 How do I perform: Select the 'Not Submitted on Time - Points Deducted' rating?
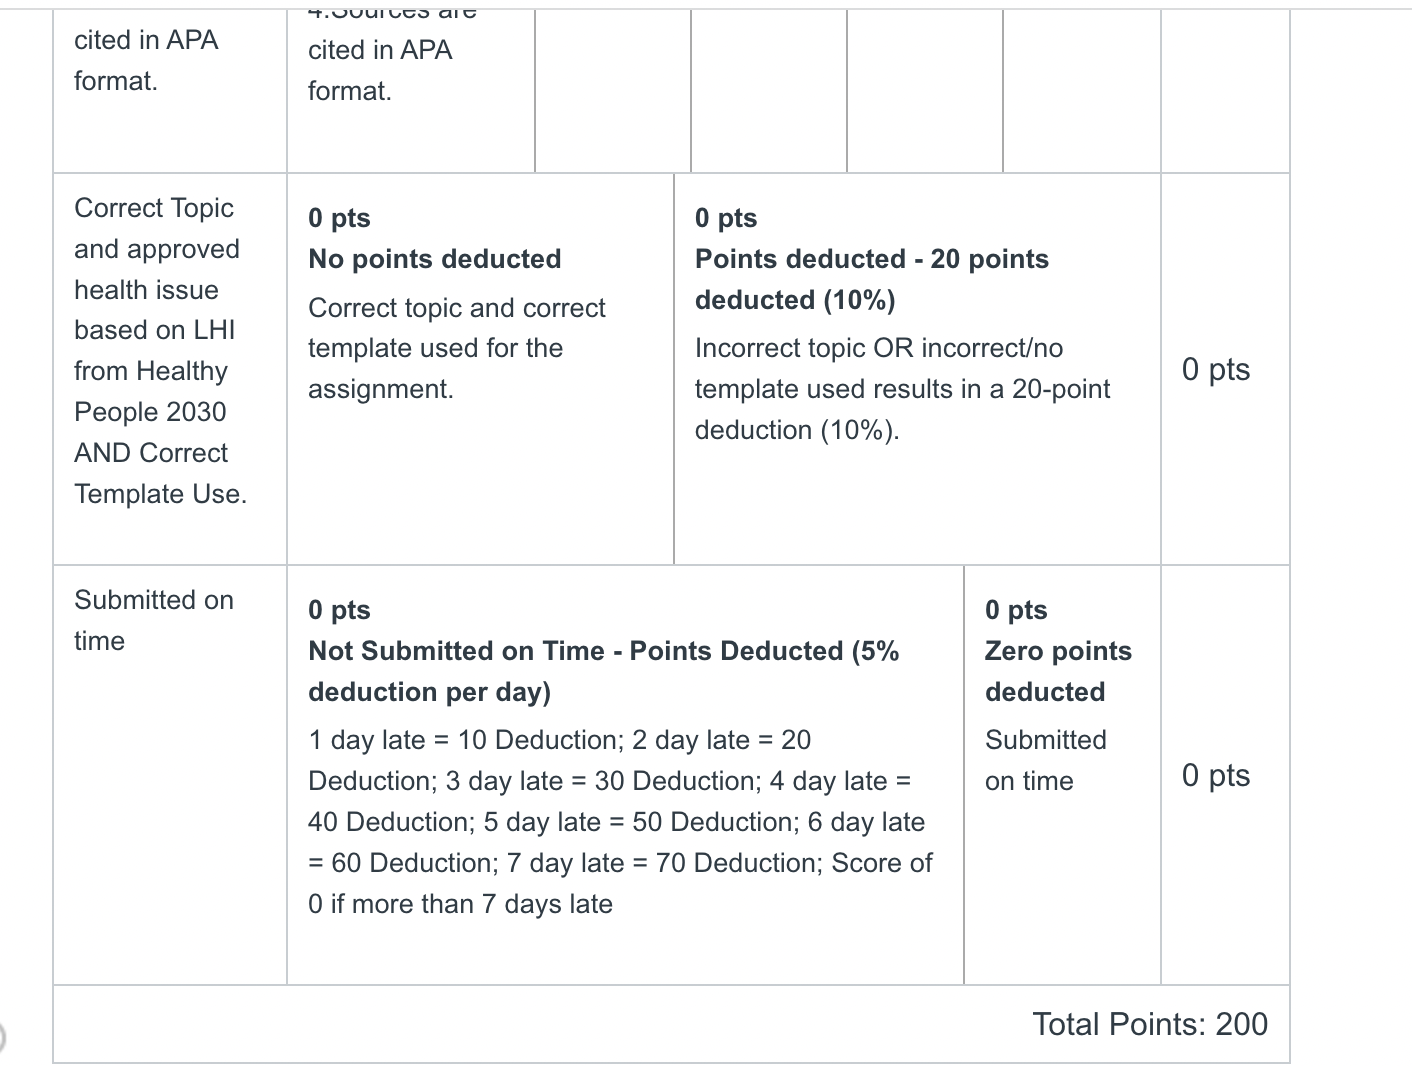[604, 672]
